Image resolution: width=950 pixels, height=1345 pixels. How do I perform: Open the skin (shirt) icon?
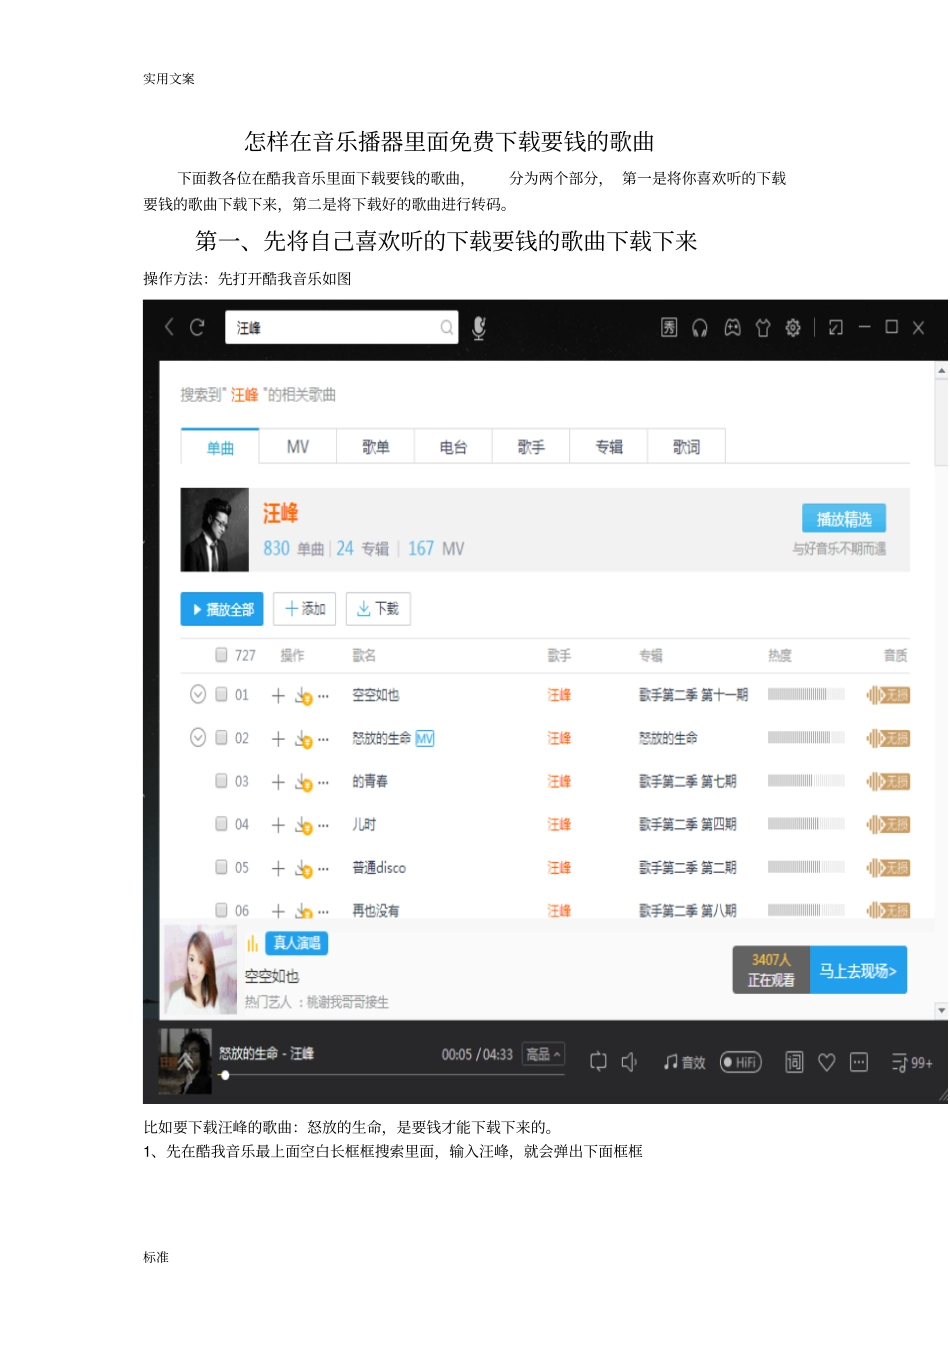763,327
